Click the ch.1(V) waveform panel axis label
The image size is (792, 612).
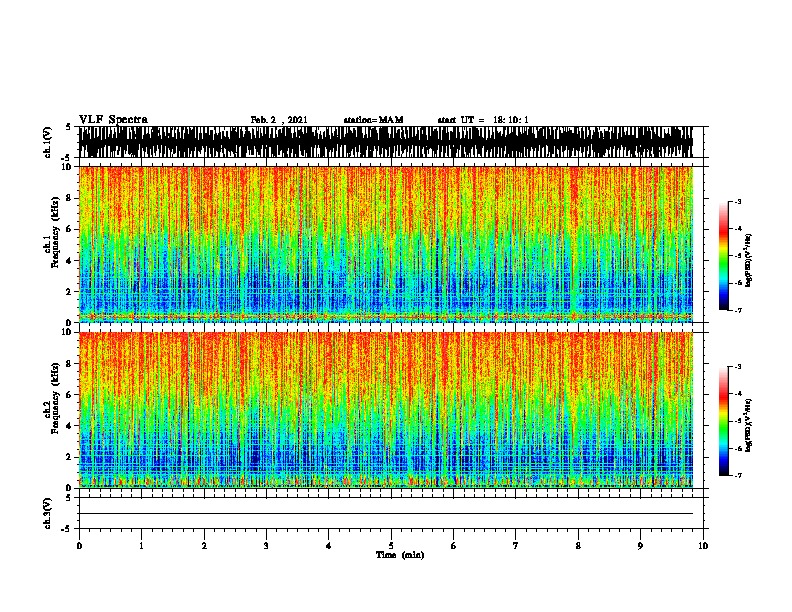point(47,142)
